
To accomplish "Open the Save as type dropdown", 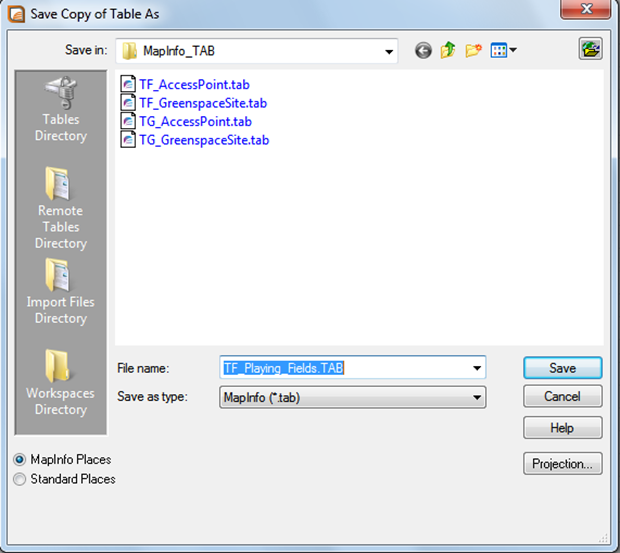I will [352, 397].
